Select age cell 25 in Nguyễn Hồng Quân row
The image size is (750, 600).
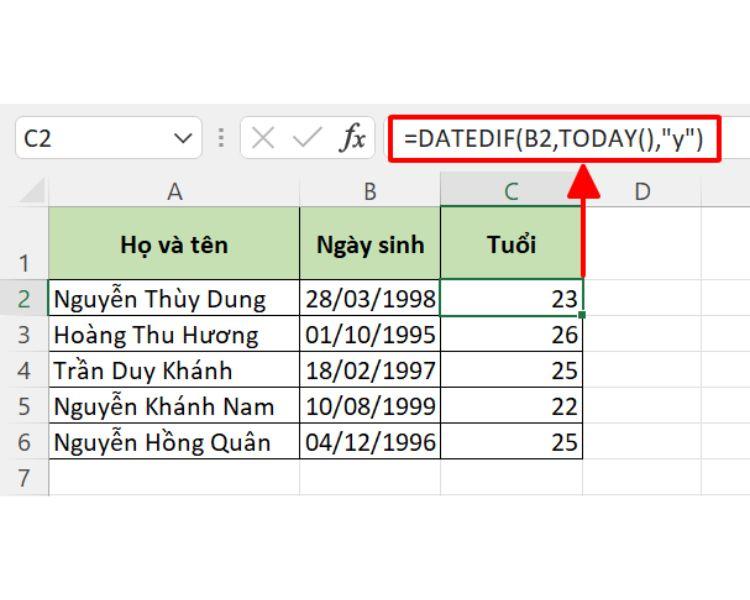click(x=511, y=442)
